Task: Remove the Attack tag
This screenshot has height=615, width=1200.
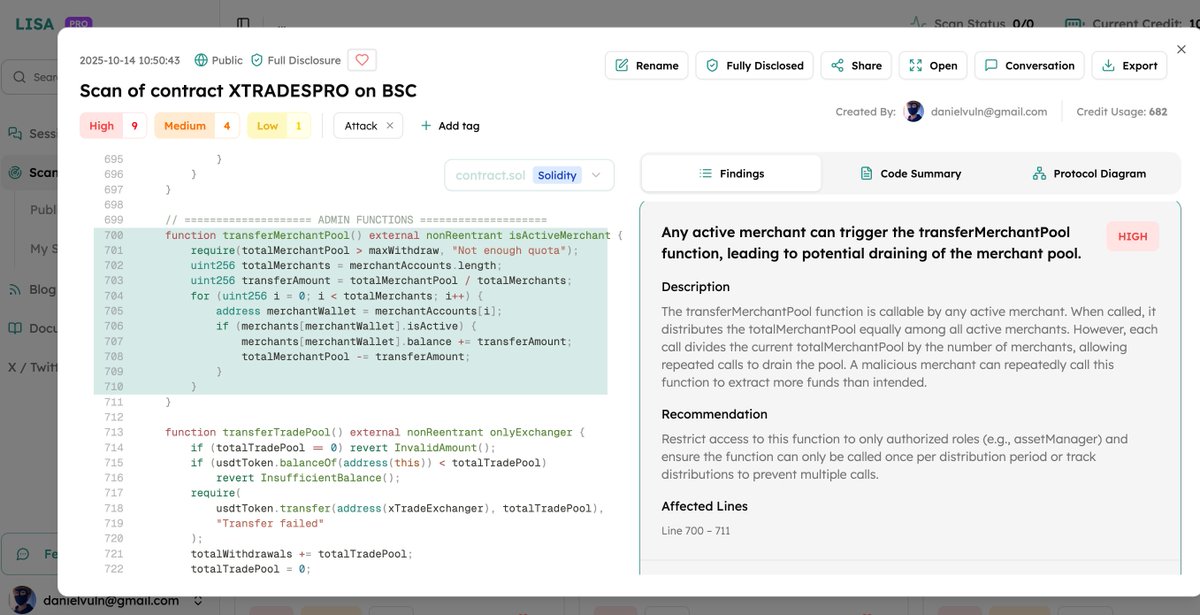Action: point(390,126)
